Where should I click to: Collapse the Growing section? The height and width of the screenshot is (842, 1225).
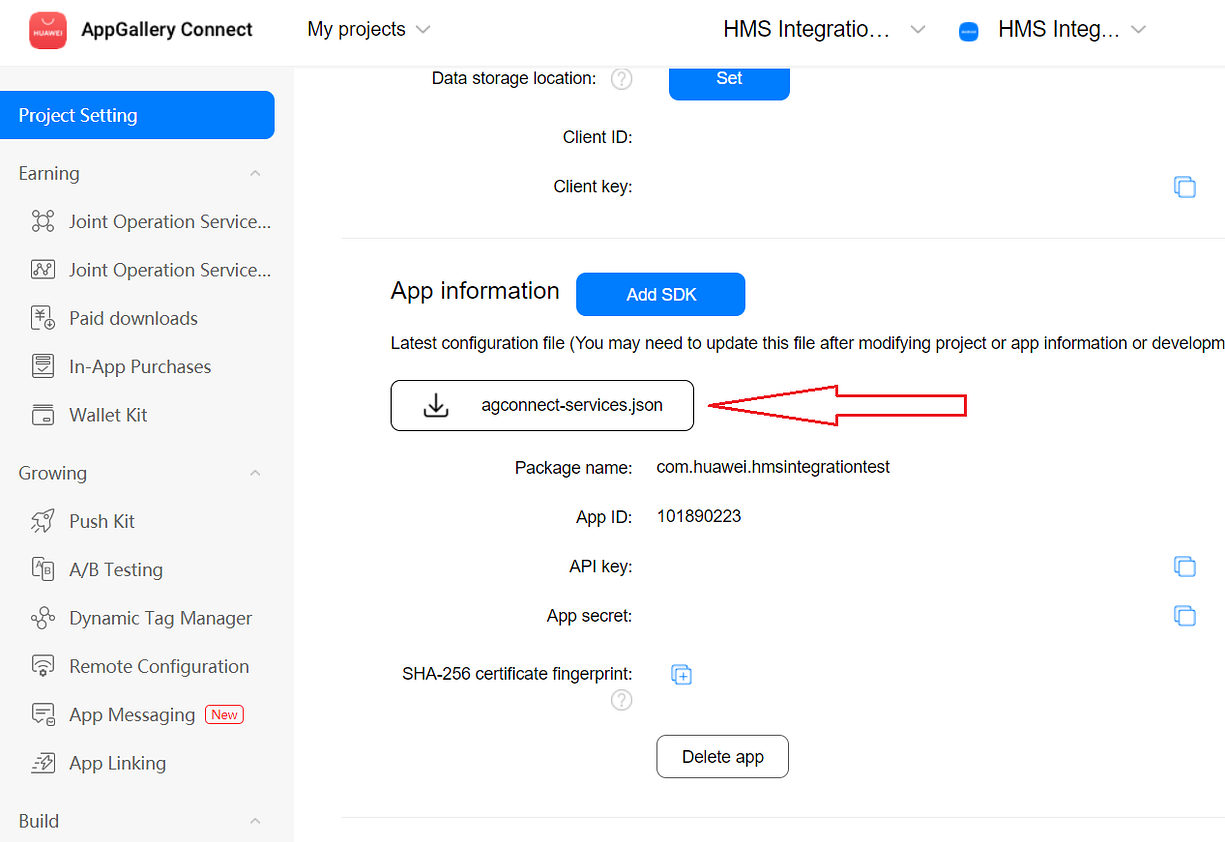click(x=255, y=473)
